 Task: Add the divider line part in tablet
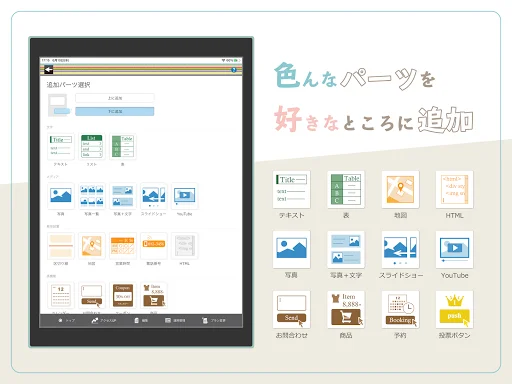tap(61, 246)
